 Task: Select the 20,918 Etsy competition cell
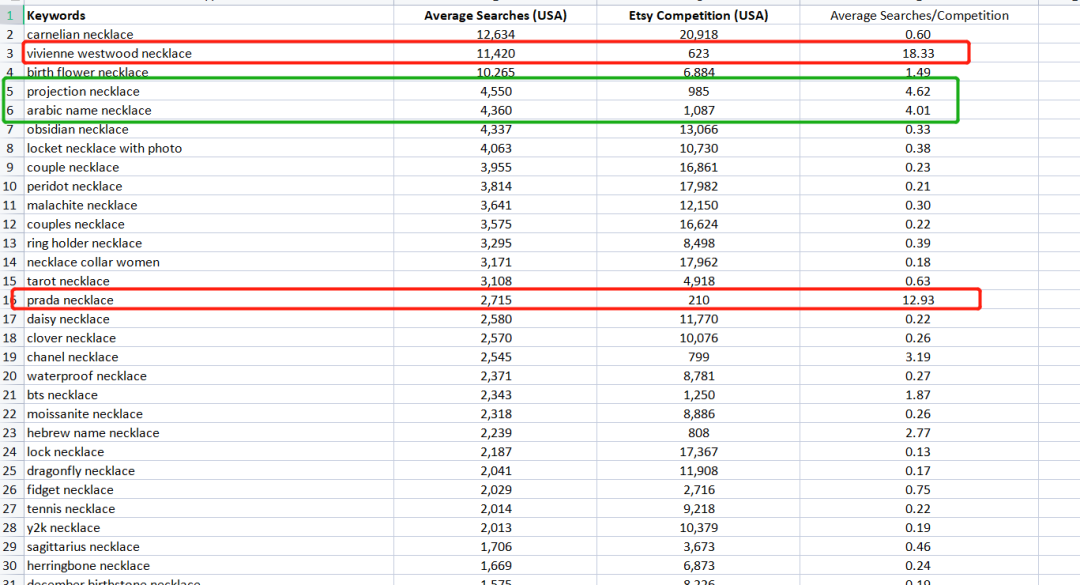click(698, 34)
